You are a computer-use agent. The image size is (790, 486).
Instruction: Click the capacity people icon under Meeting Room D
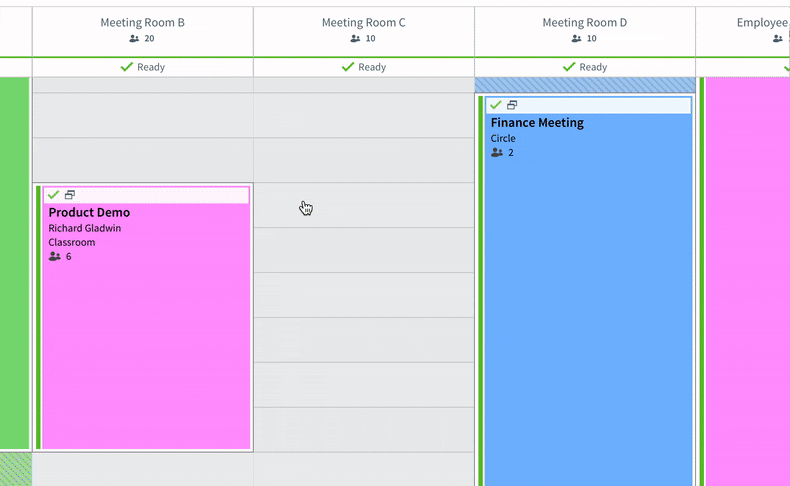point(576,38)
